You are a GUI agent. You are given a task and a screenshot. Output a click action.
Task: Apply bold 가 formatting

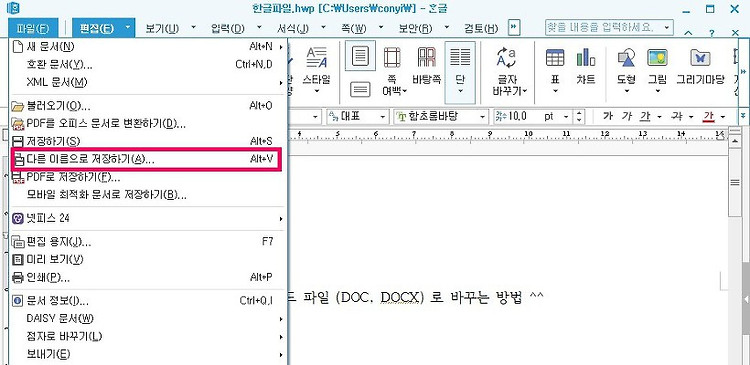608,116
